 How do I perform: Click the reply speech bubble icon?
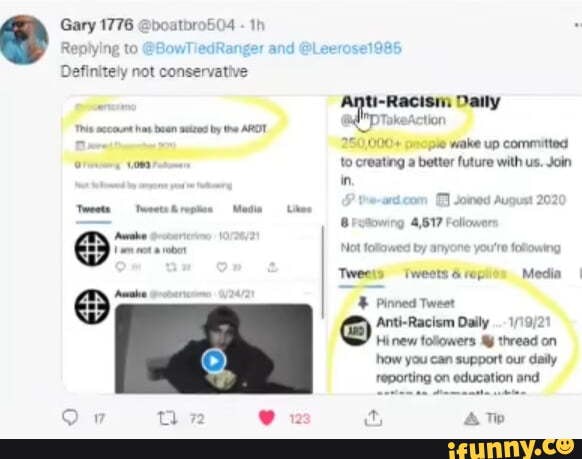(70, 418)
